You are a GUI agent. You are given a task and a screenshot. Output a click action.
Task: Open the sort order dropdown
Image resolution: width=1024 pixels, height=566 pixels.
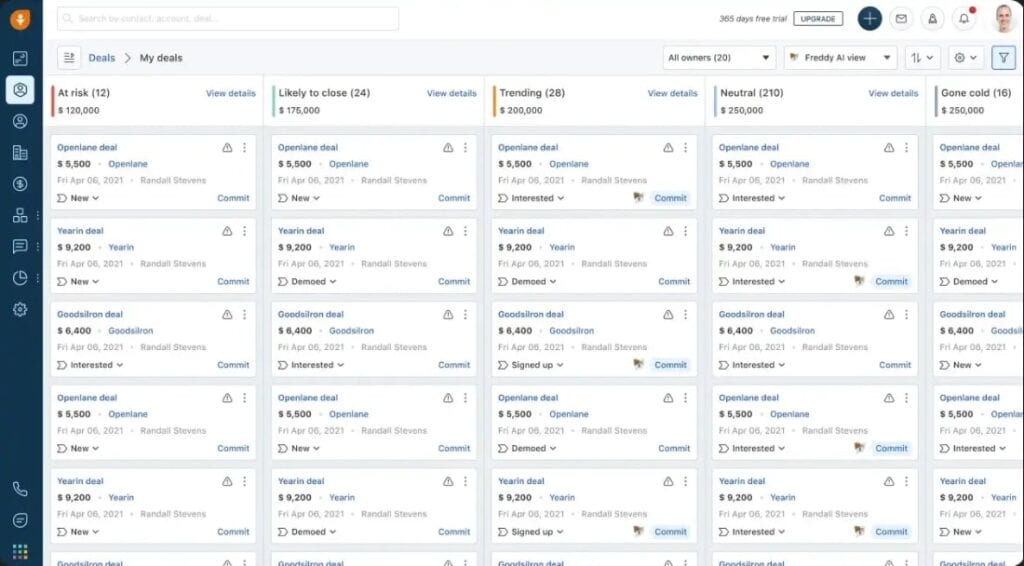(x=922, y=58)
